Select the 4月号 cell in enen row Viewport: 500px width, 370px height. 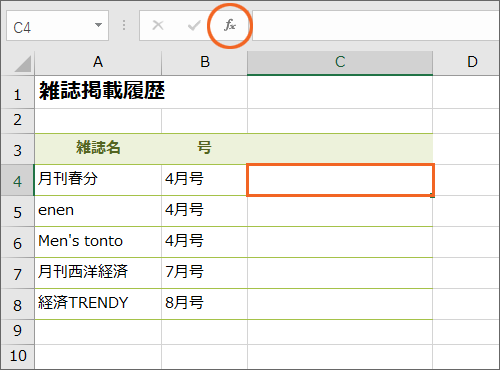coord(205,211)
